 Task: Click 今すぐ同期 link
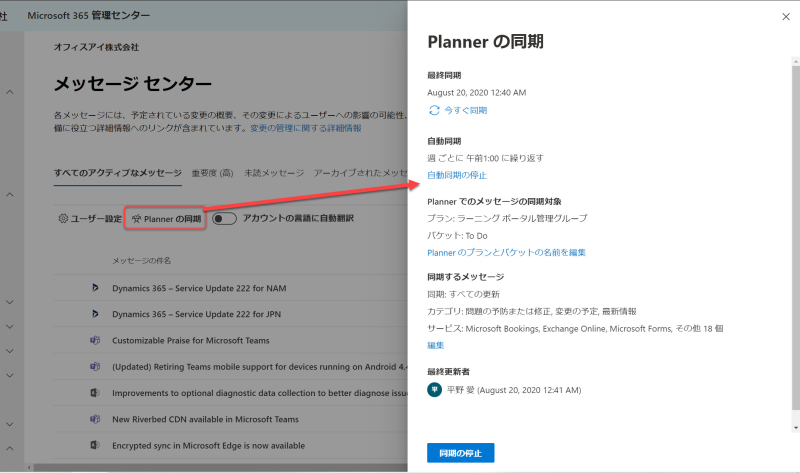click(x=465, y=110)
